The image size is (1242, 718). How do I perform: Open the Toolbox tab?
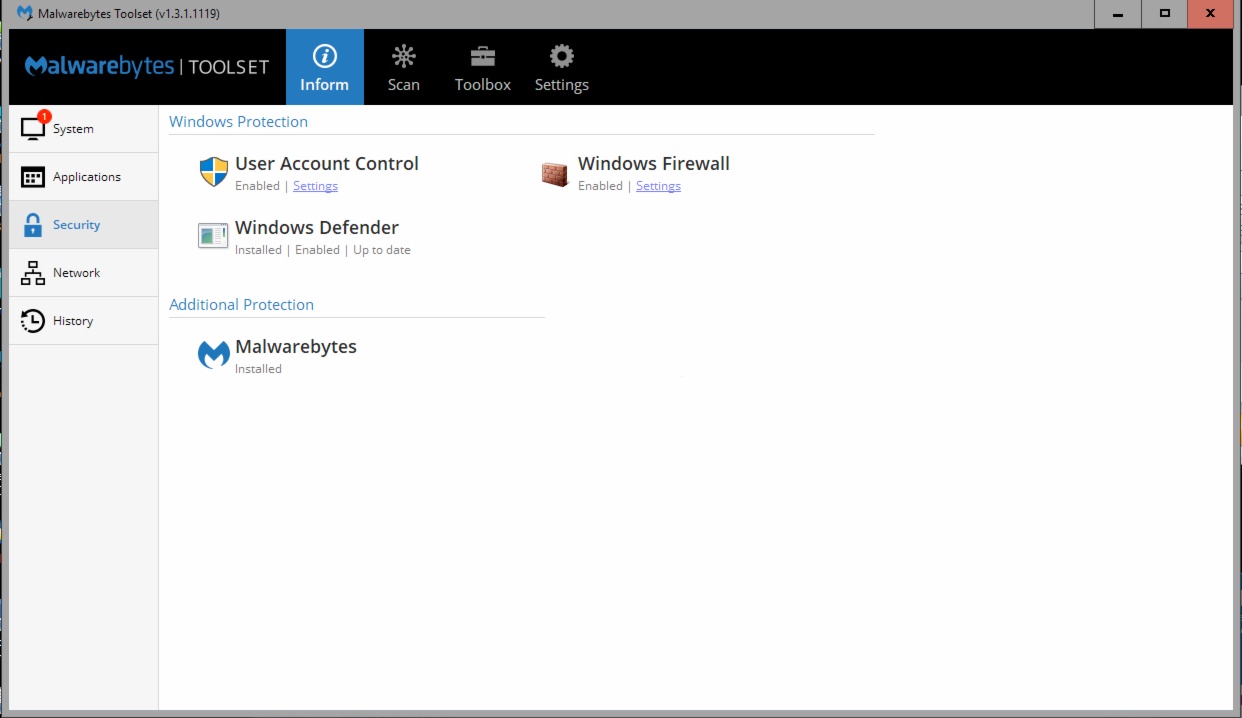point(482,67)
